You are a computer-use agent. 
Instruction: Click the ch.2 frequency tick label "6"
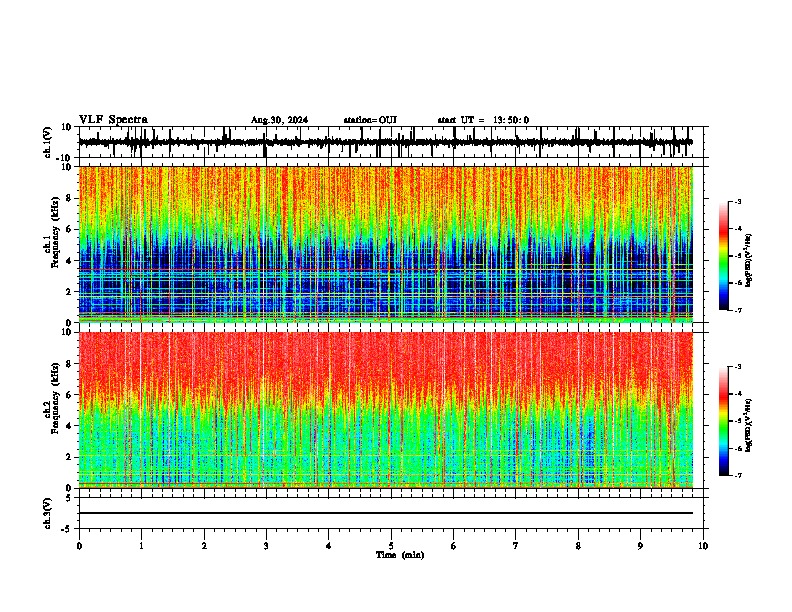coord(69,395)
